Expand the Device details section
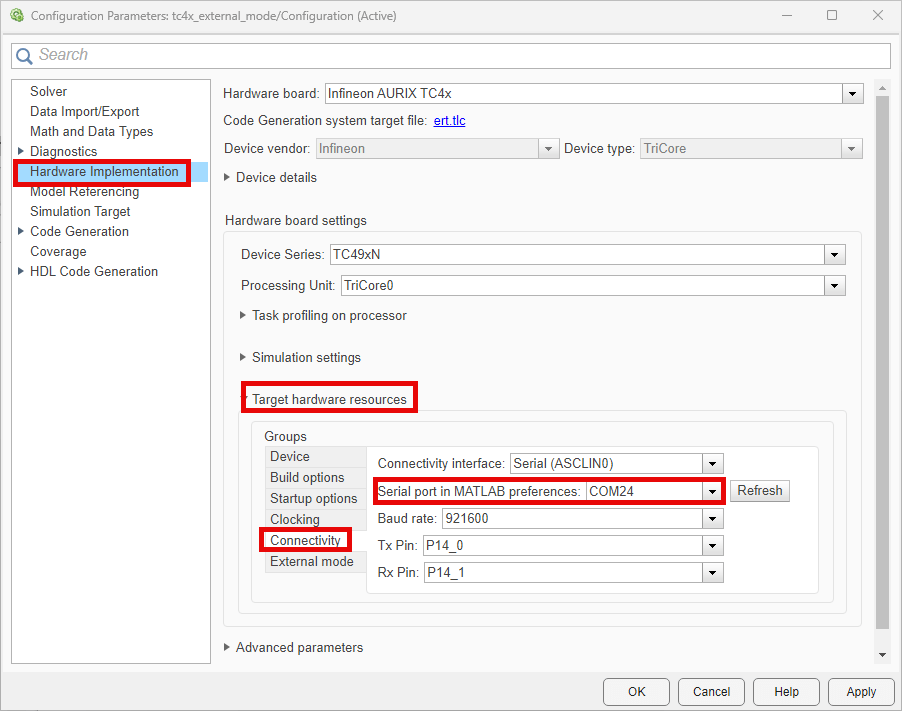This screenshot has height=711, width=902. [228, 178]
